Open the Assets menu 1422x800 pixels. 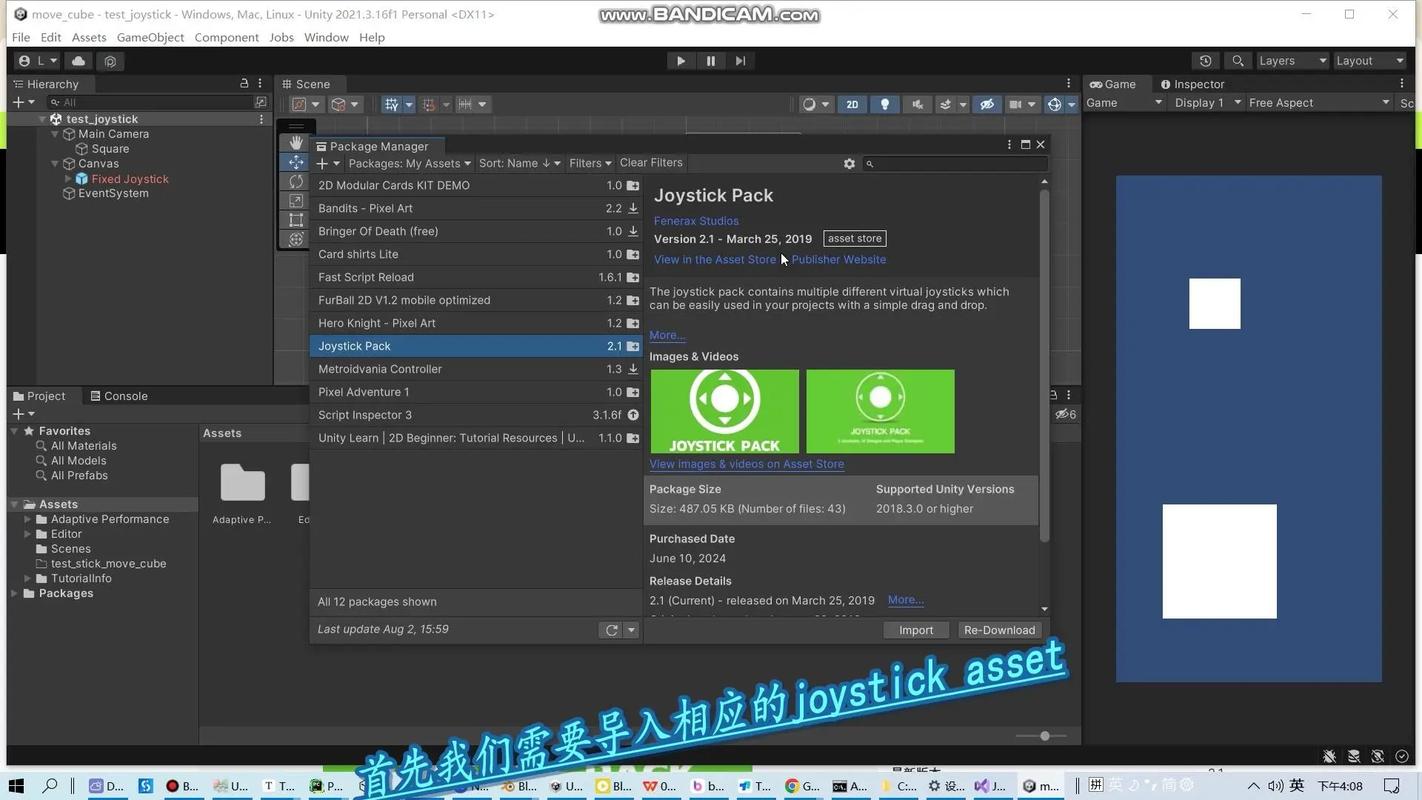(89, 37)
